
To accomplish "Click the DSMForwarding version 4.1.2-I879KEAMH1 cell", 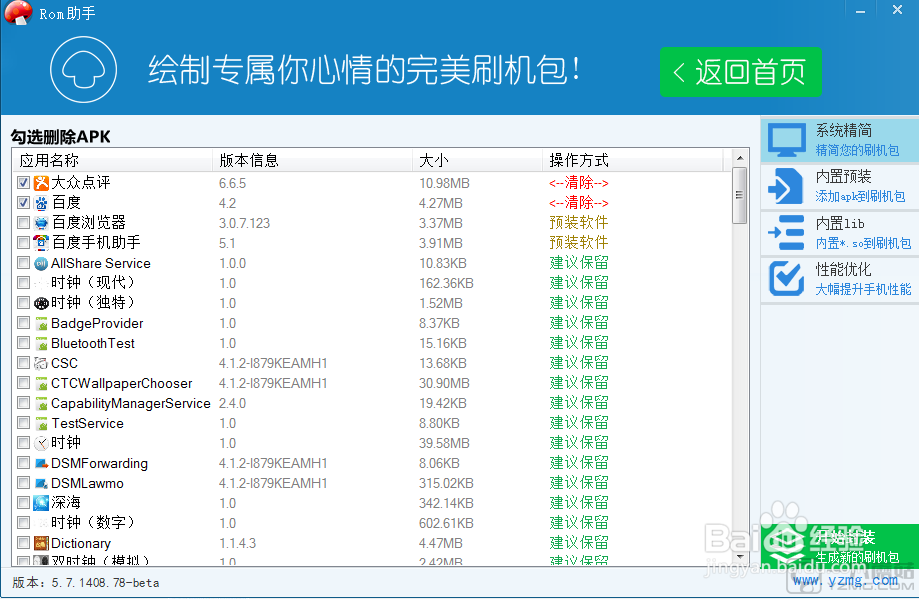I will 273,463.
